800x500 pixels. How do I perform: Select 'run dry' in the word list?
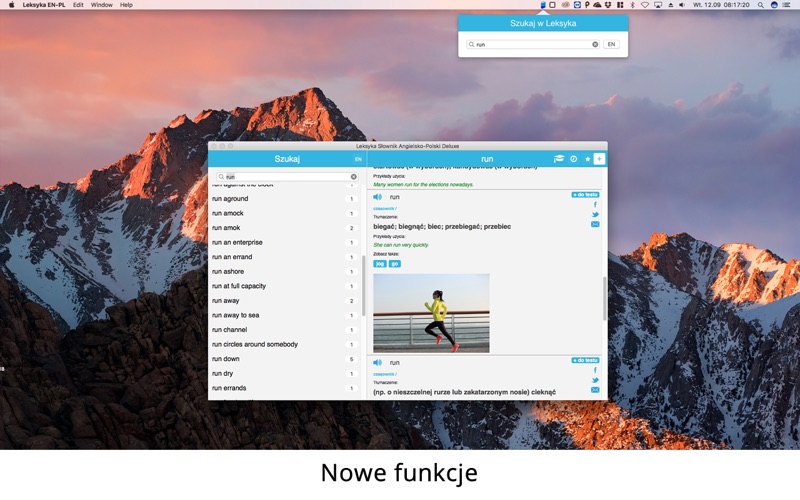point(287,373)
